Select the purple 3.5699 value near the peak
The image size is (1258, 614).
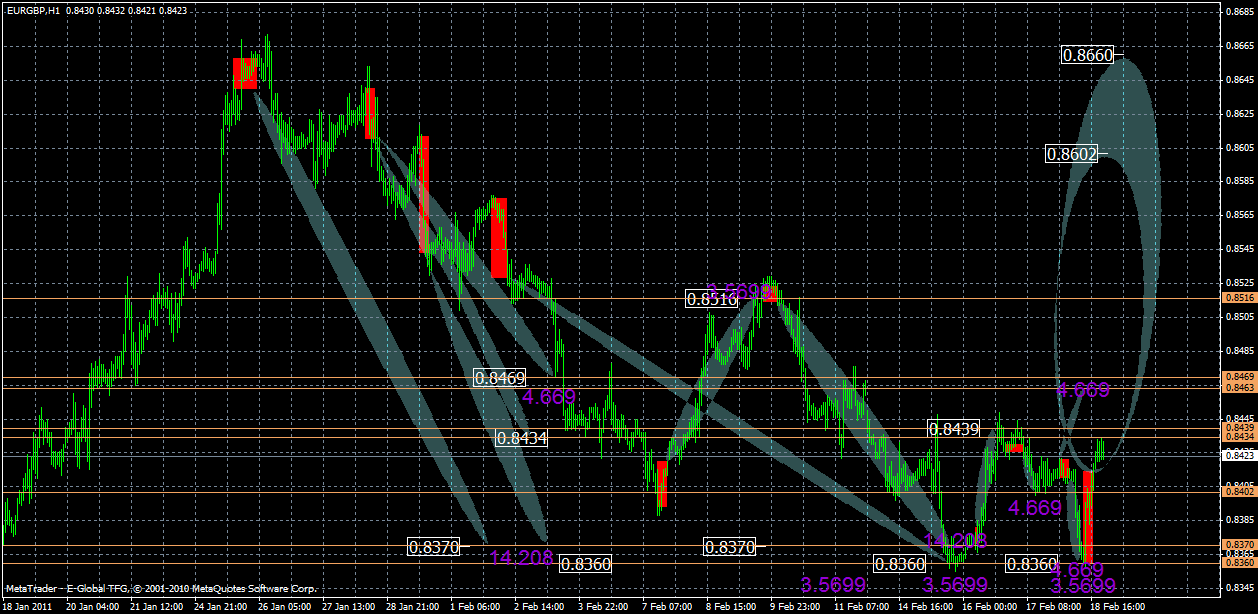737,293
